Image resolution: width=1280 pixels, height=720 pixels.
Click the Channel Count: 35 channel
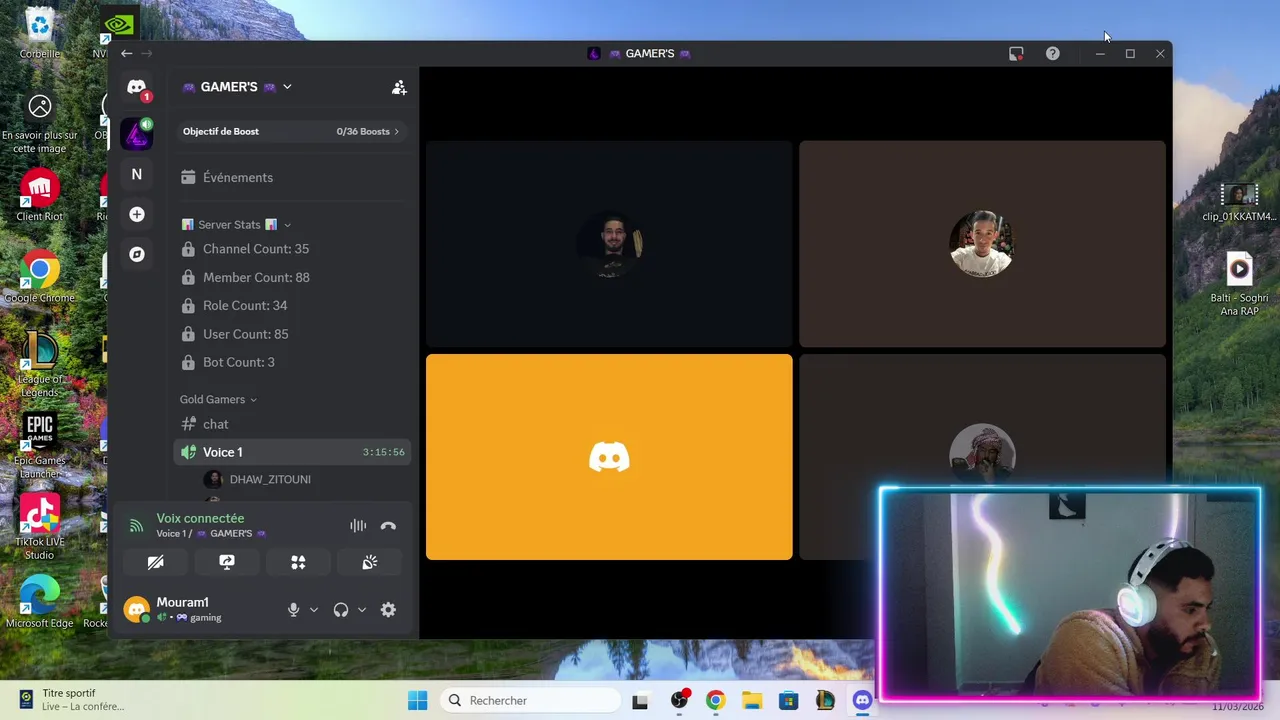coord(290,249)
